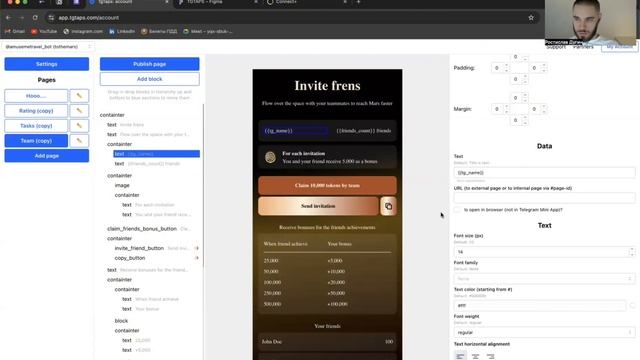640x360 pixels.
Task: Click Send invitation button in preview
Action: [318, 206]
